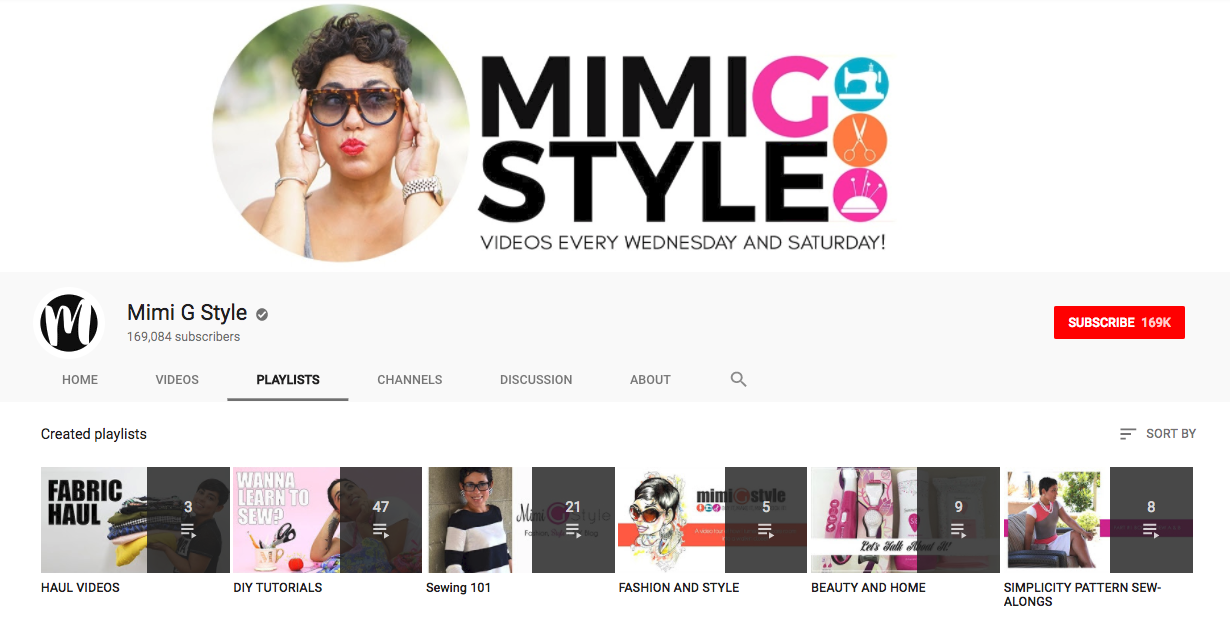Select the Playlists tab

288,380
